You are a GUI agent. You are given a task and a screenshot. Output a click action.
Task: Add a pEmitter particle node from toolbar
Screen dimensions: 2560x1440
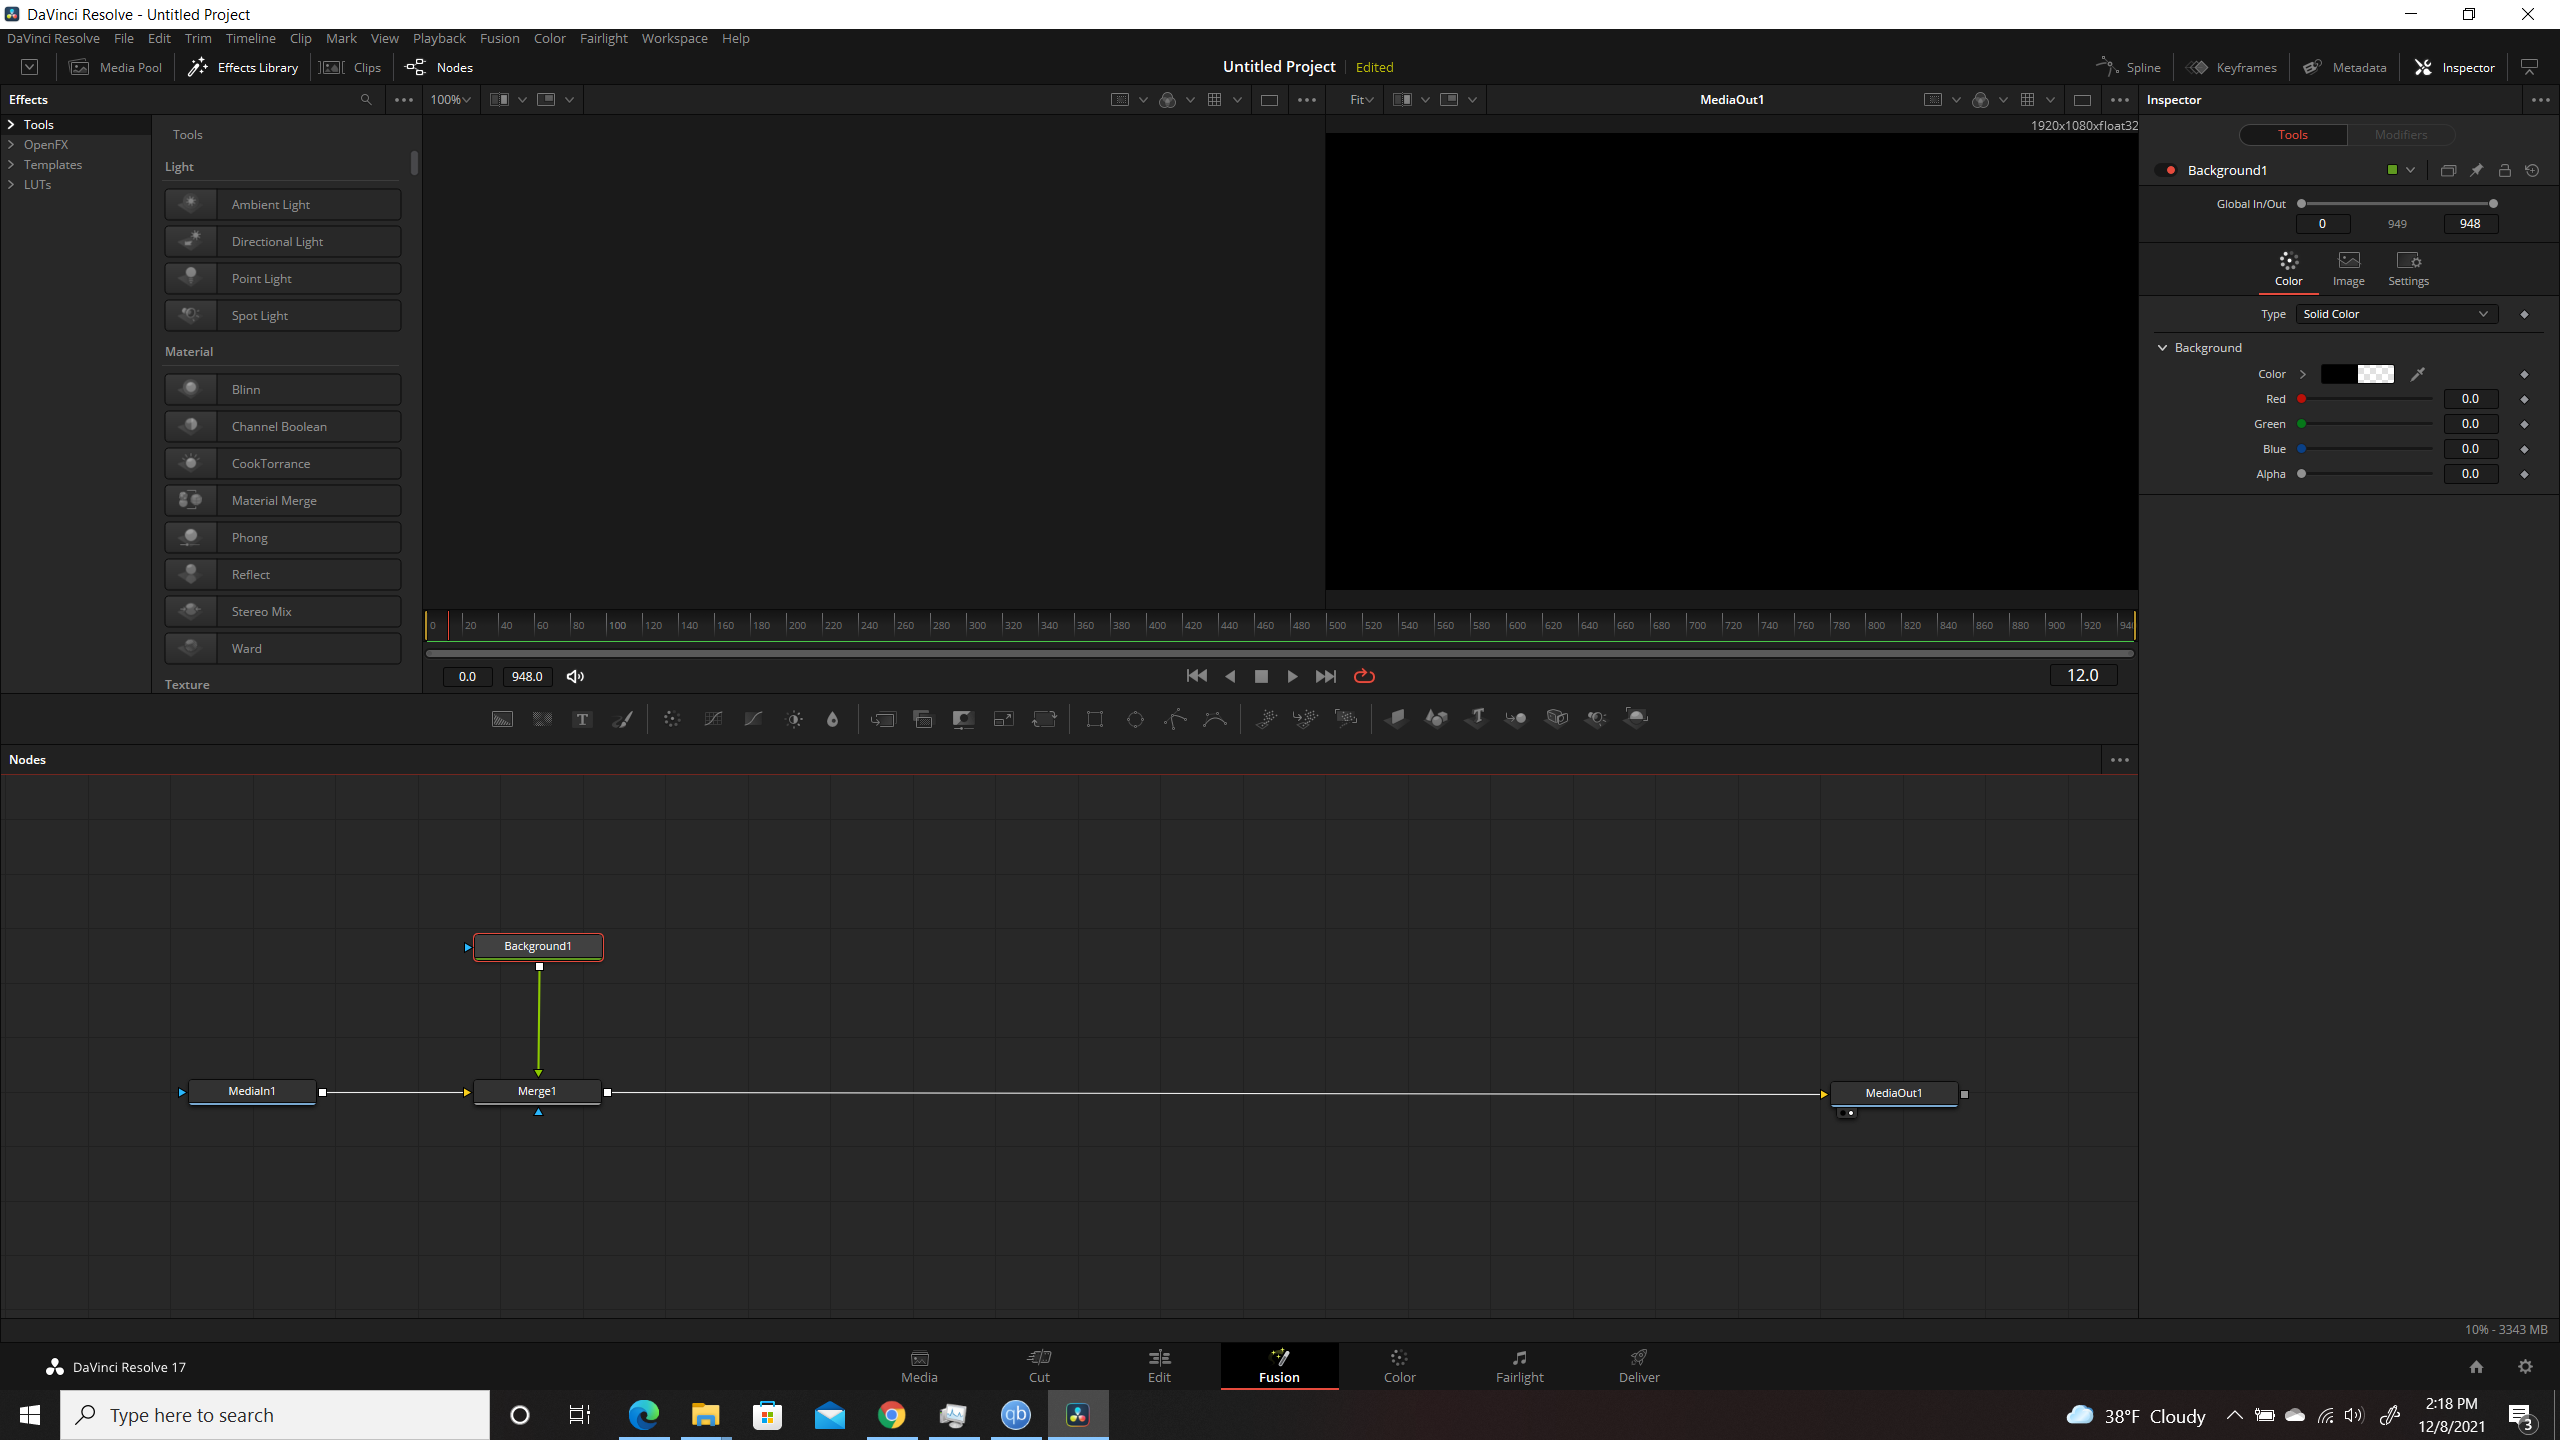click(x=1266, y=718)
